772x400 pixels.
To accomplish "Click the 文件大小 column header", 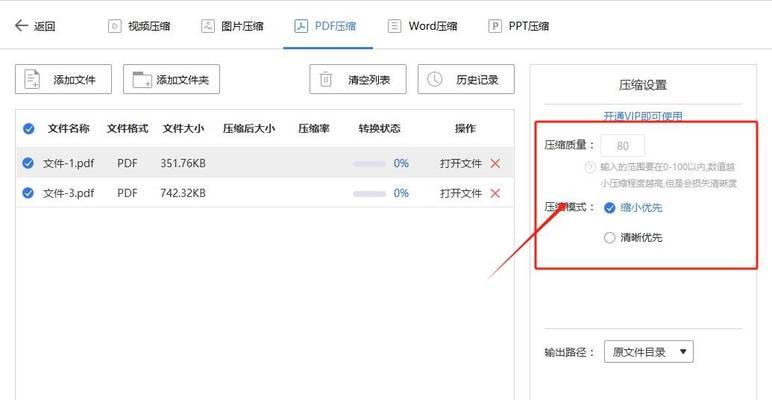I will pos(183,129).
